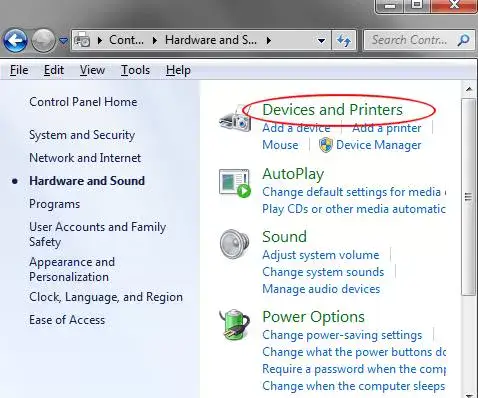Click Change power-saving settings link

click(x=342, y=335)
